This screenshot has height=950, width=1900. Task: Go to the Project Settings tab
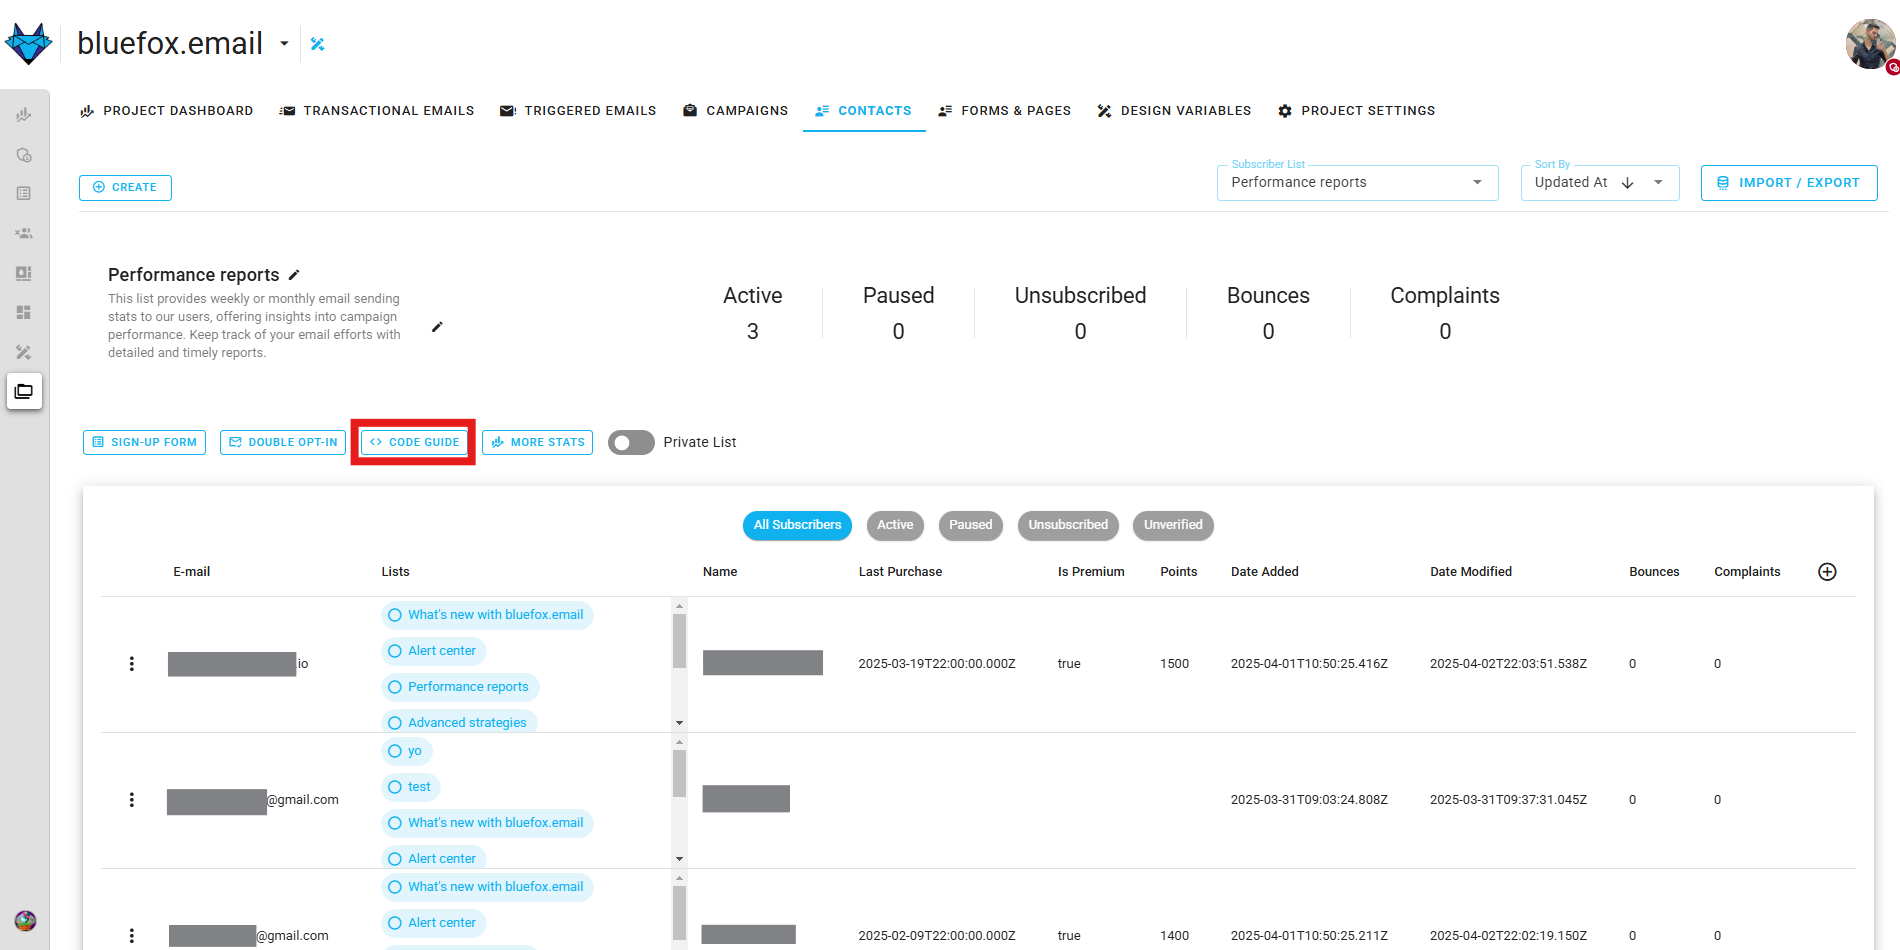(x=1357, y=111)
